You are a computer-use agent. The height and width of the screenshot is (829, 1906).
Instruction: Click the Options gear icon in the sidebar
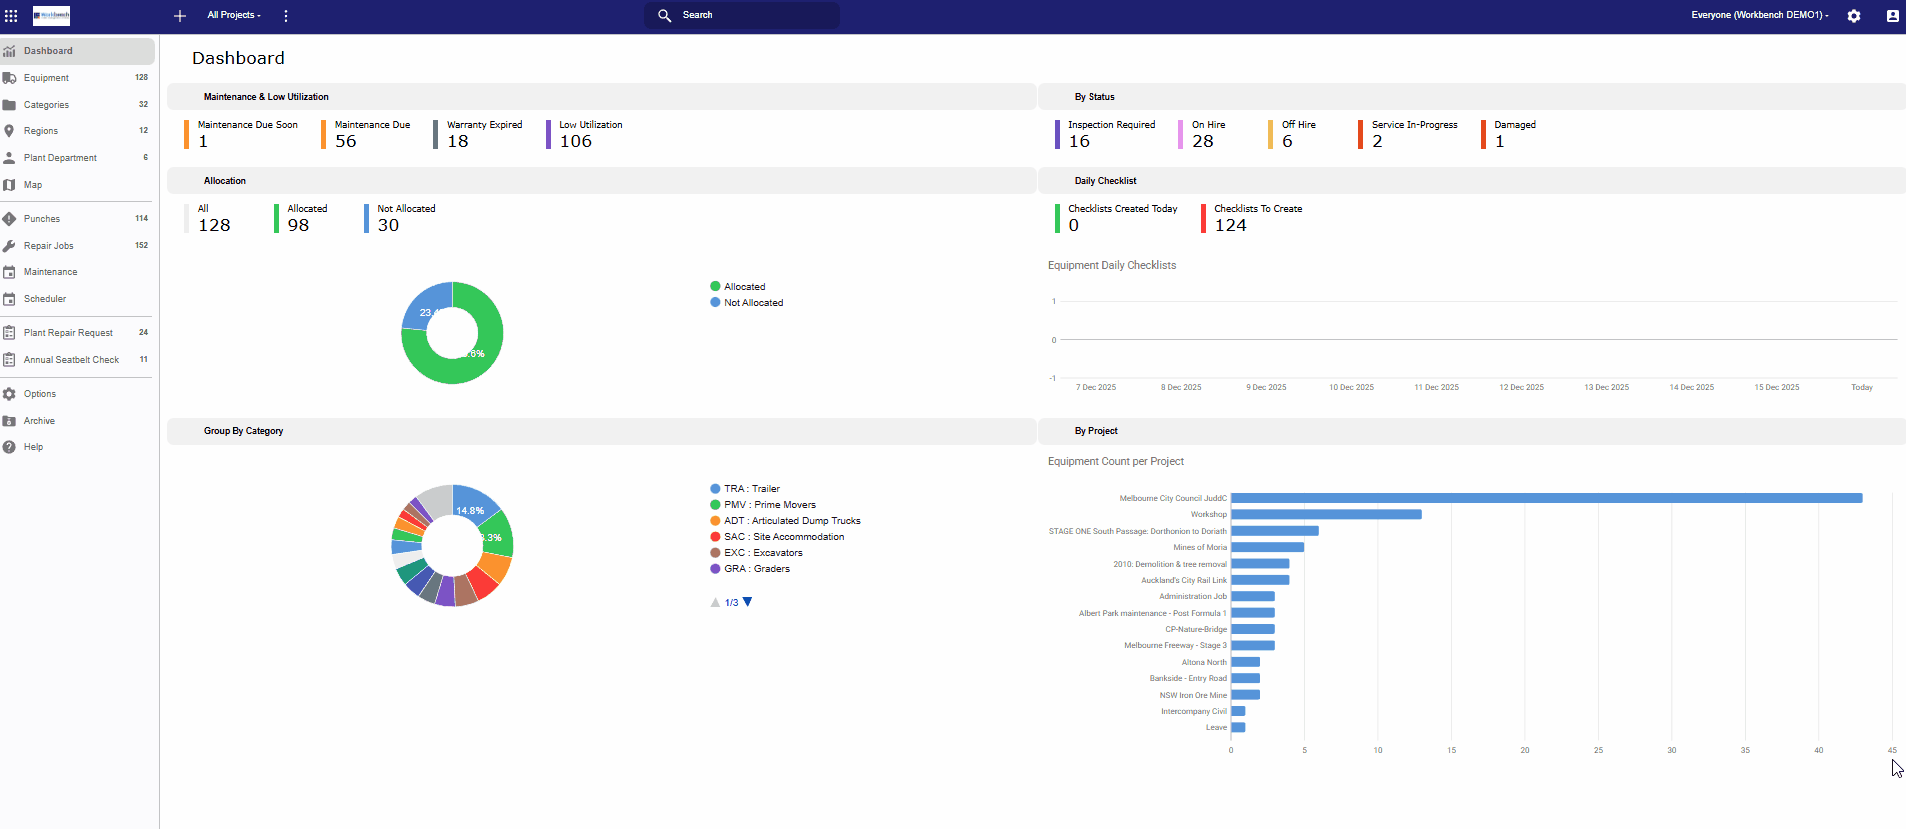9,394
